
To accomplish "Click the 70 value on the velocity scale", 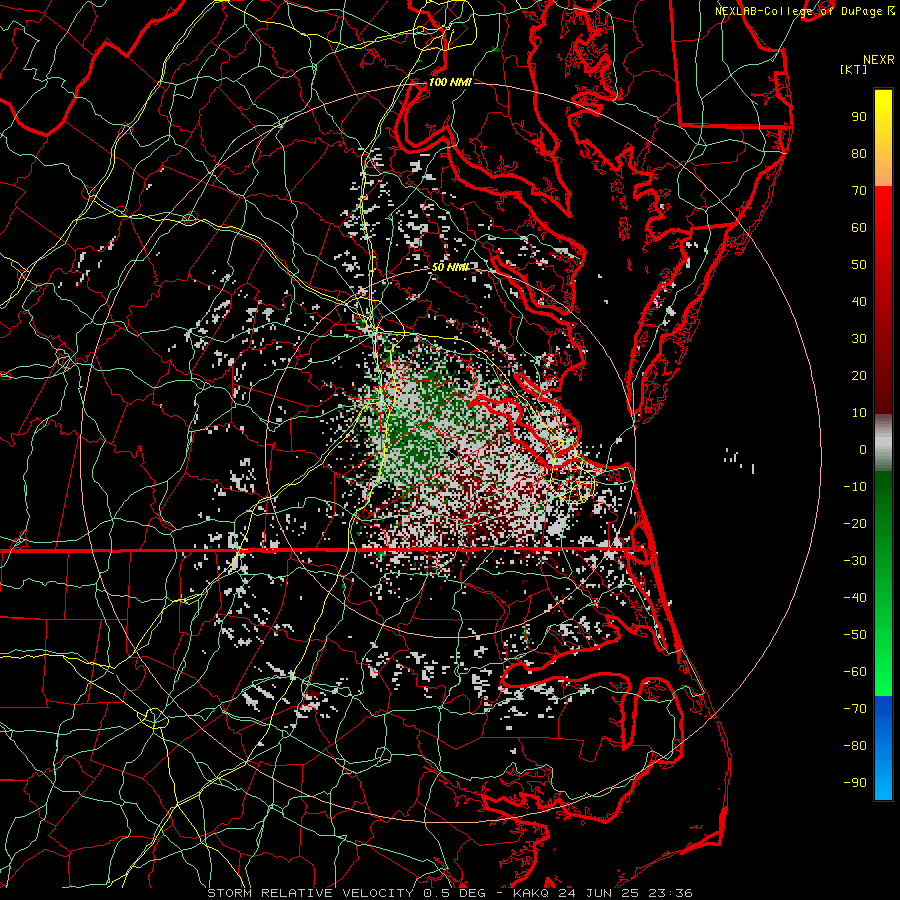I will point(859,191).
